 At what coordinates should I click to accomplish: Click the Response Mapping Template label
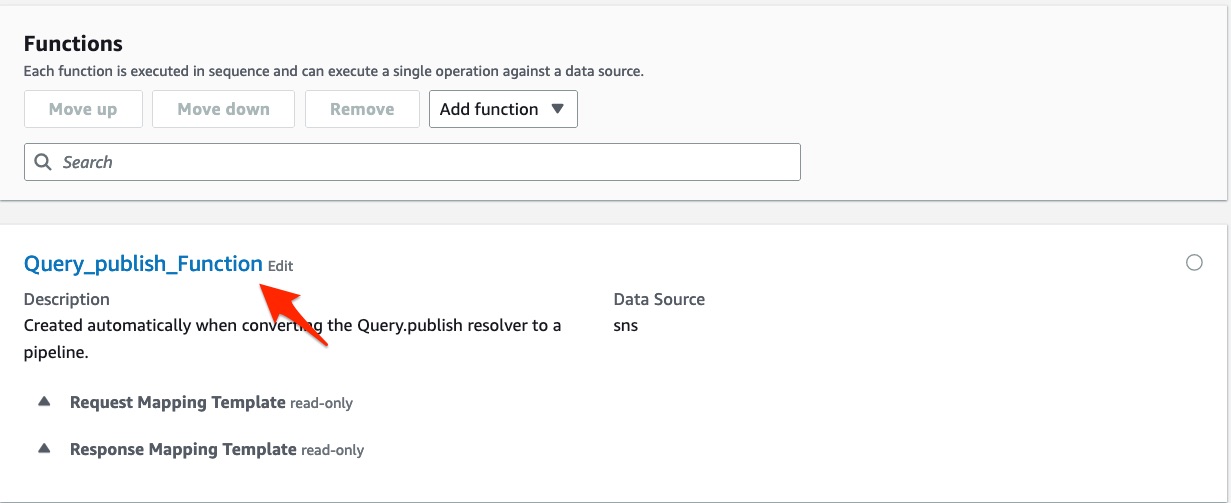183,449
